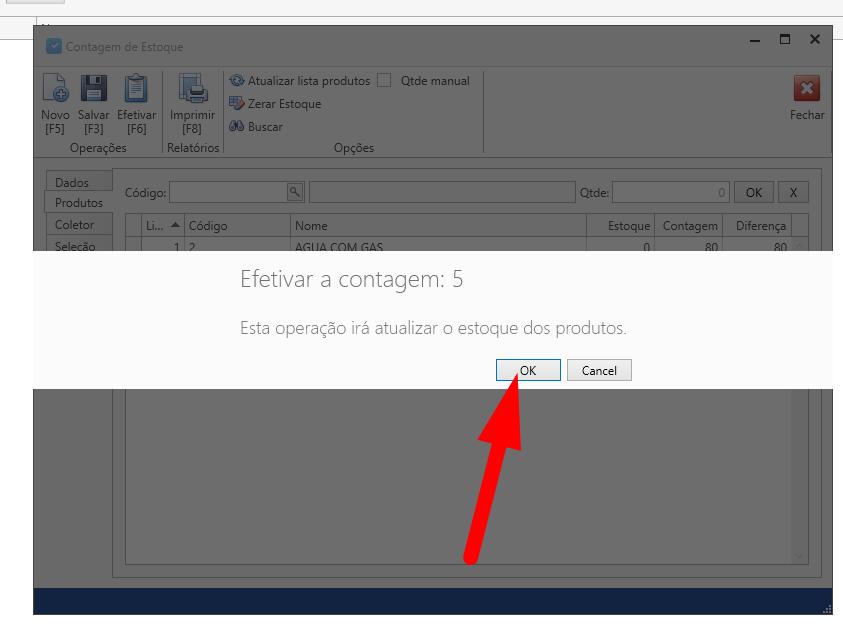Click the red Fechar icon
843x635 pixels.
tap(806, 90)
